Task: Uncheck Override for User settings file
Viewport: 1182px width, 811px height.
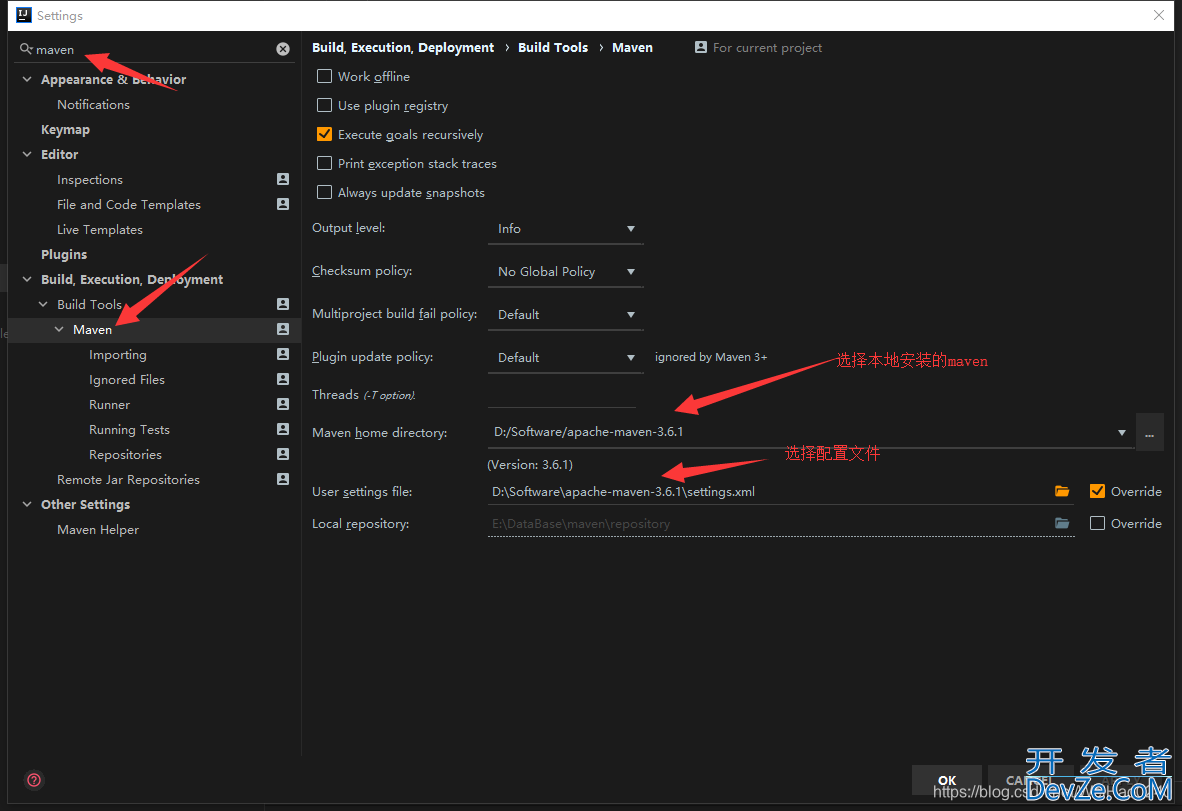Action: pos(1098,491)
